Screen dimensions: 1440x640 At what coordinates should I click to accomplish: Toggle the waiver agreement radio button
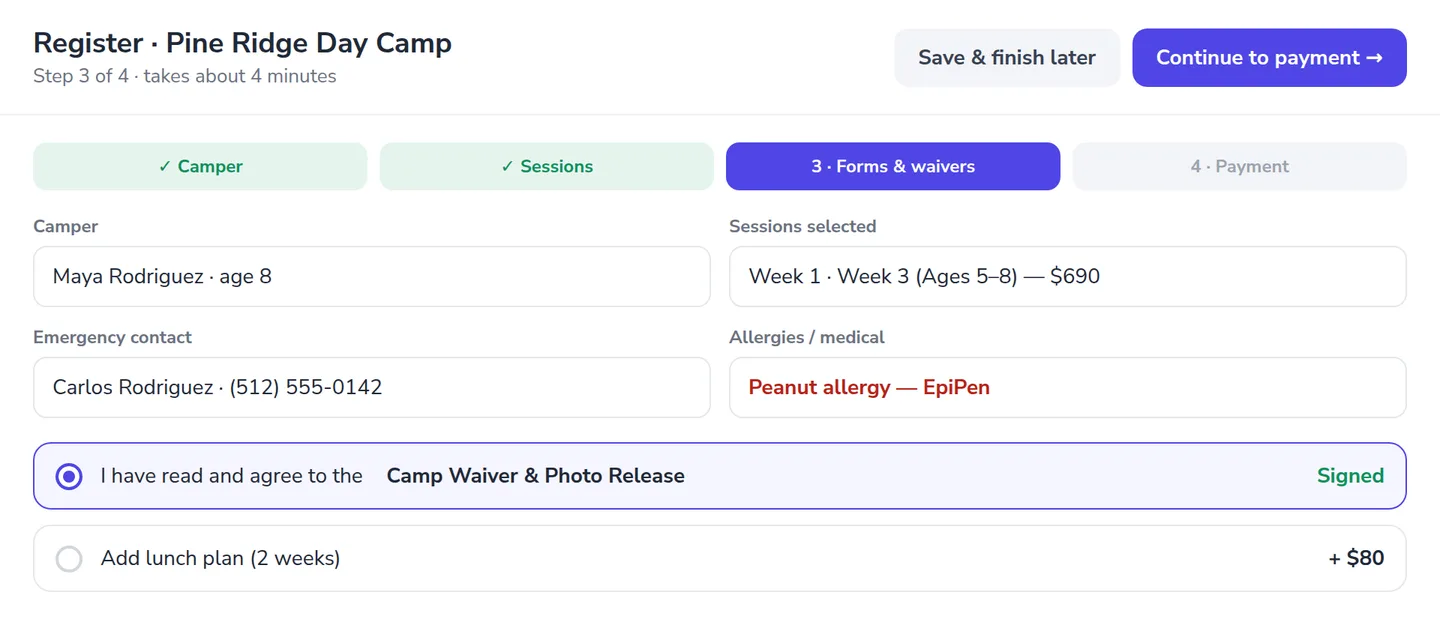pos(69,476)
